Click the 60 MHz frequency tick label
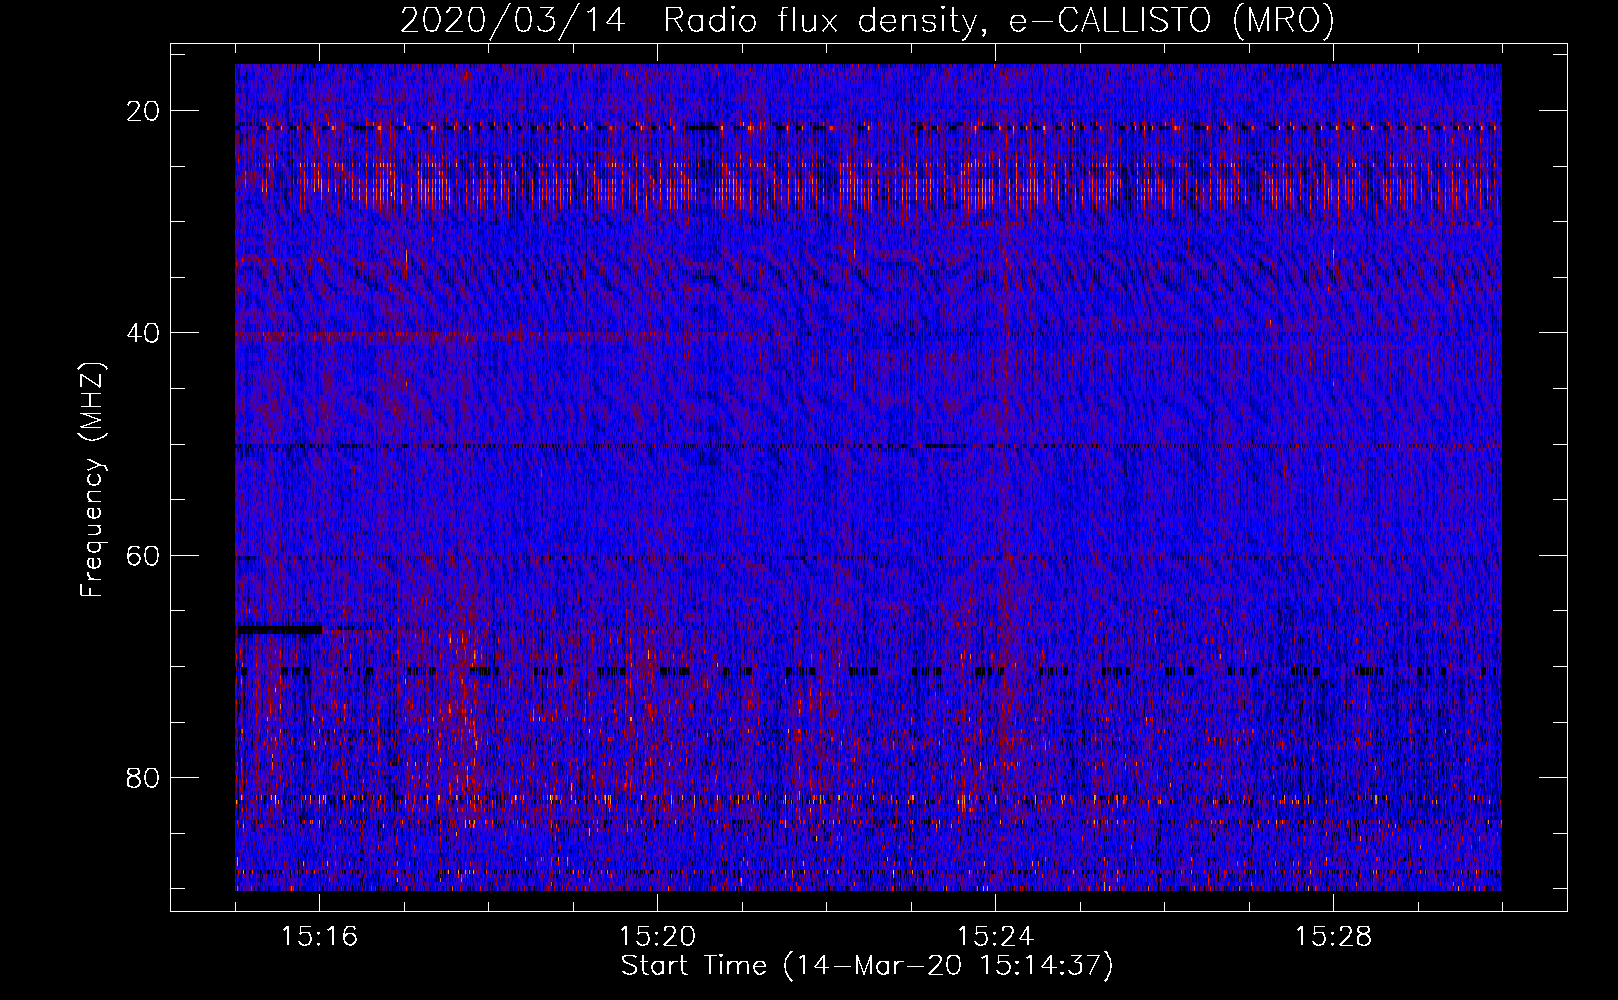The image size is (1618, 1000). click(x=144, y=555)
